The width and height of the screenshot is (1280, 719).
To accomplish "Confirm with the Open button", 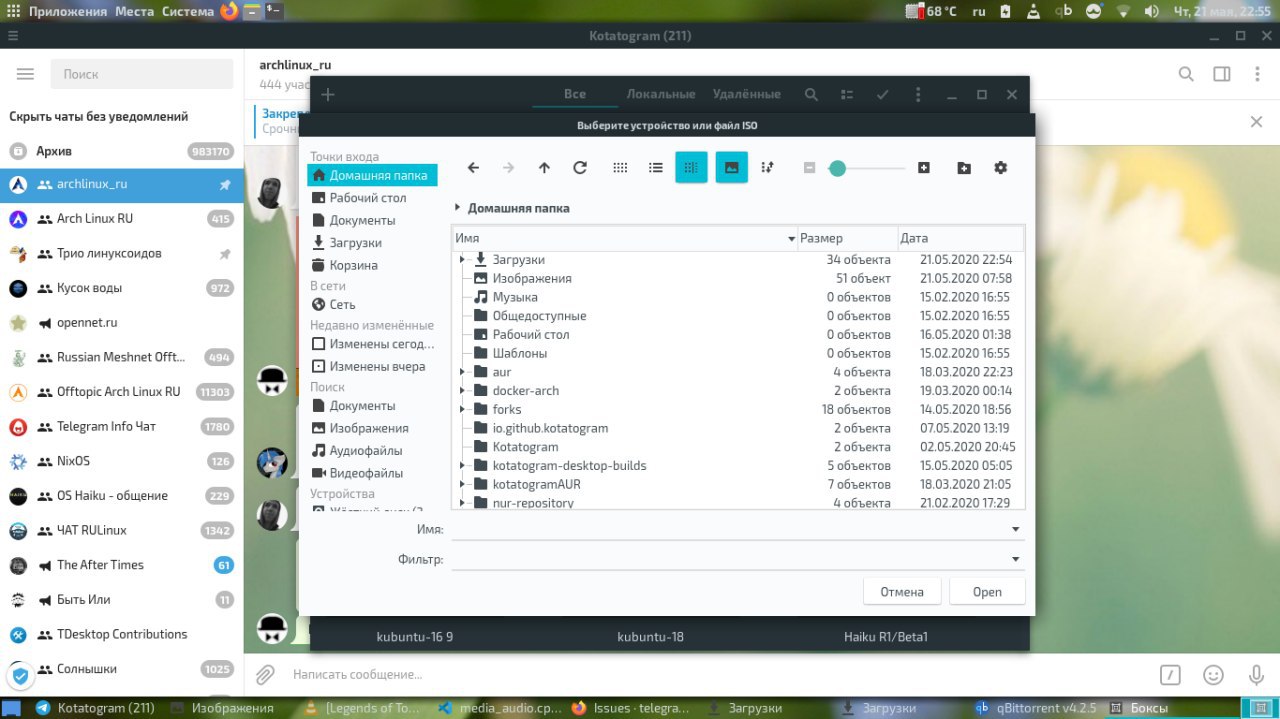I will [987, 592].
